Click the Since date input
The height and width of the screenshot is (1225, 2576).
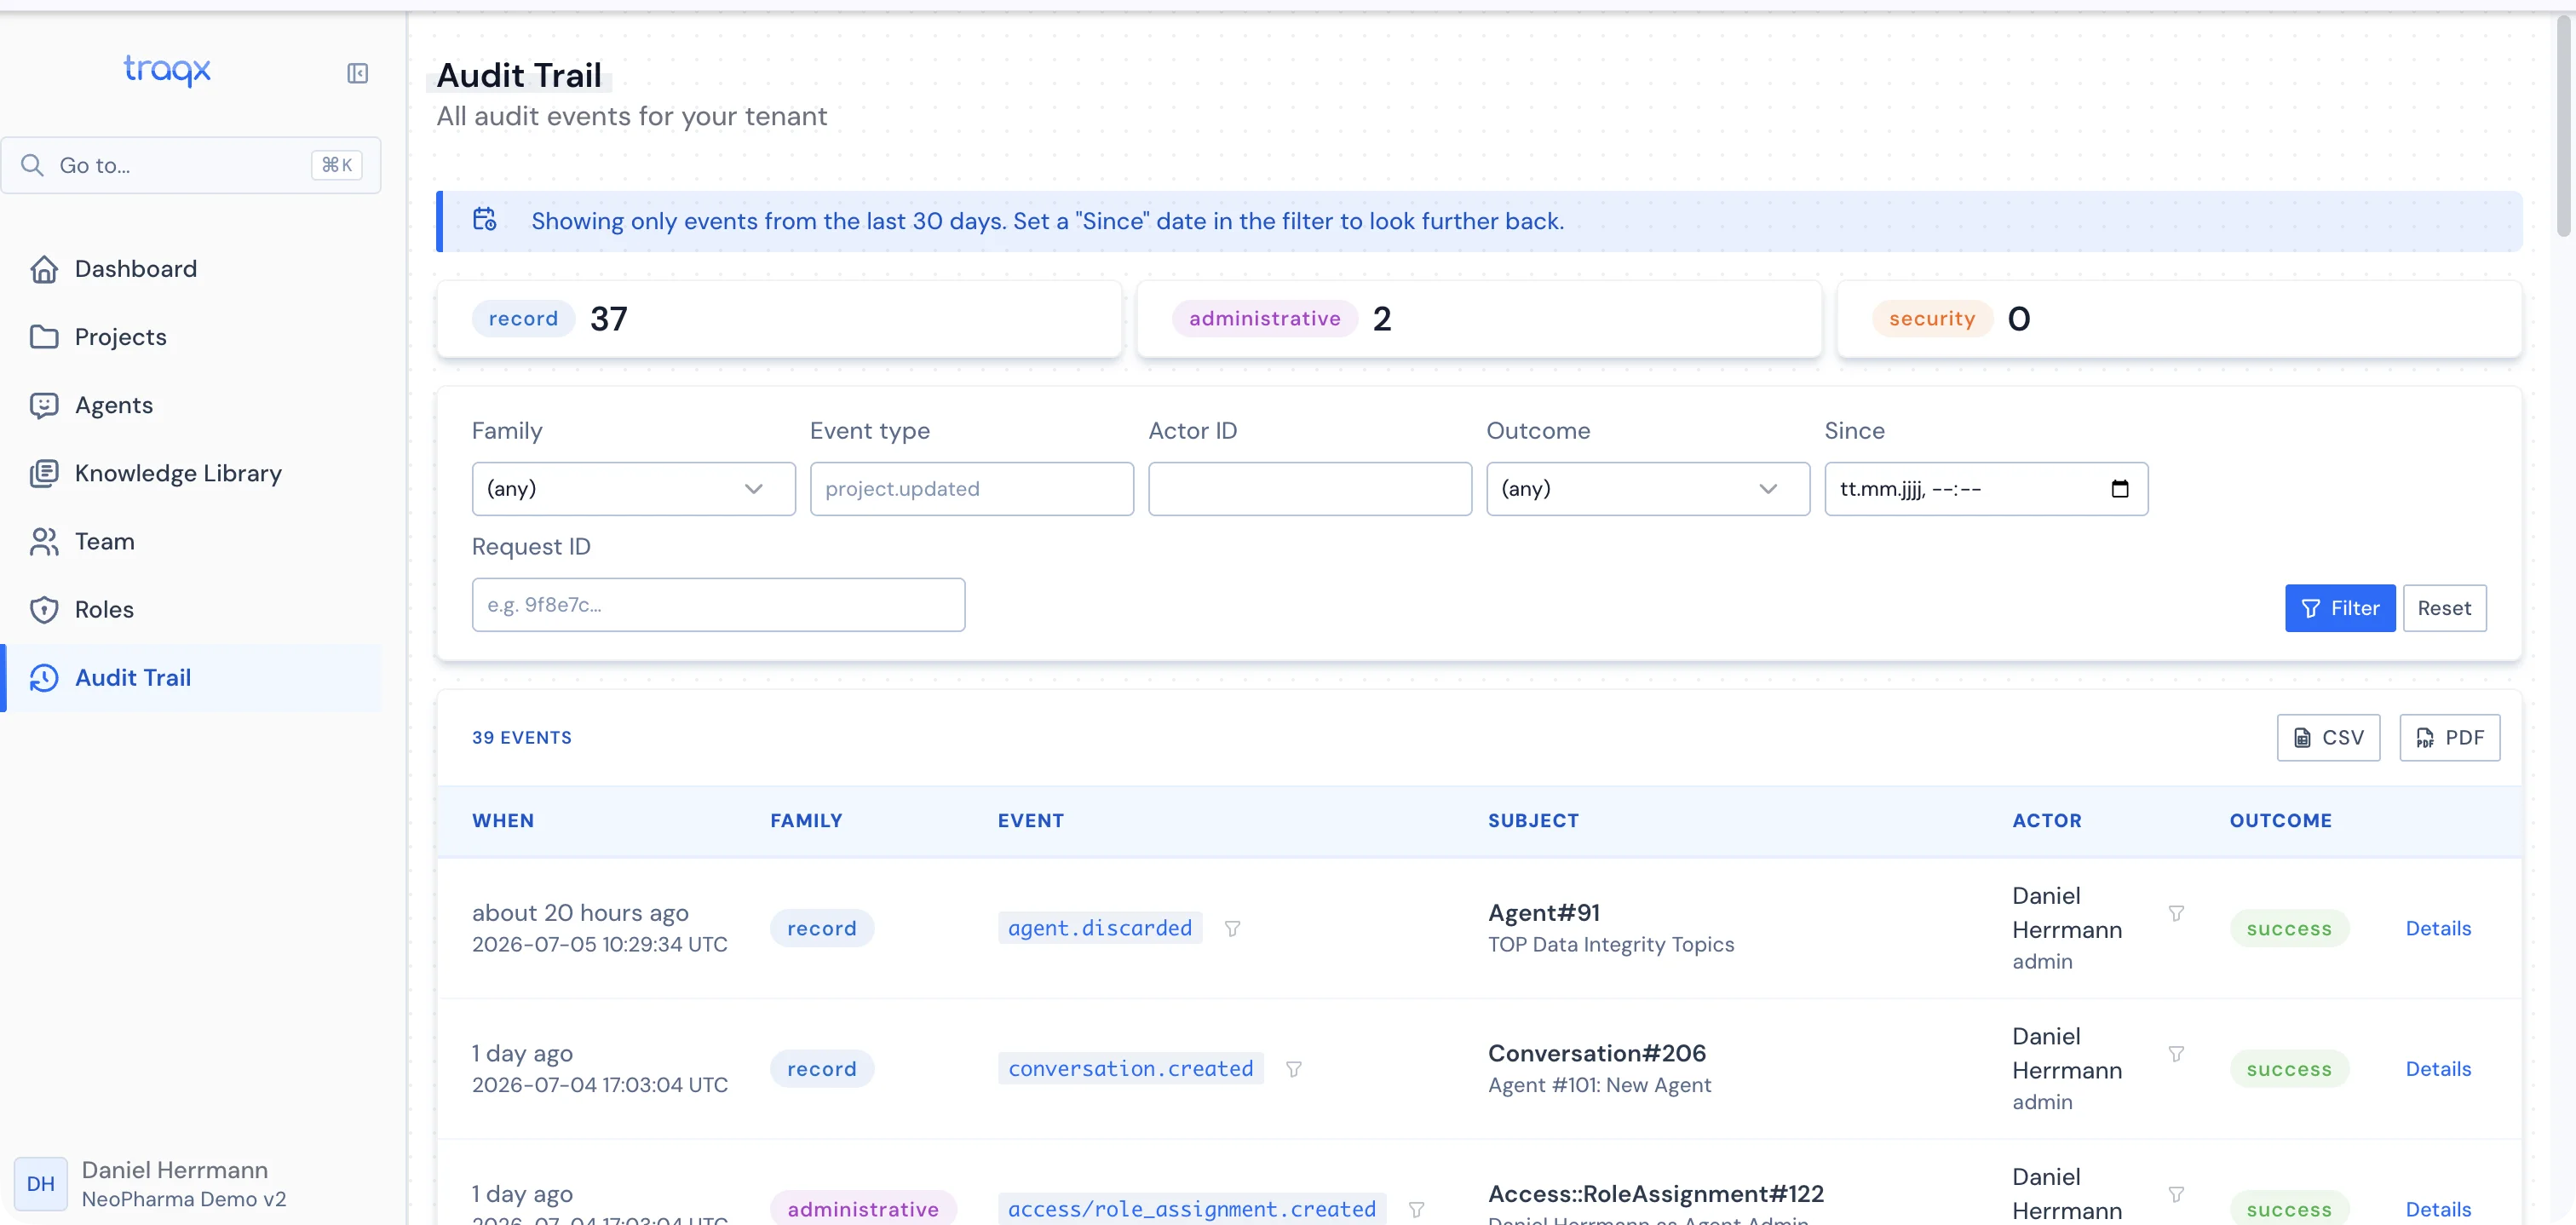click(1985, 489)
